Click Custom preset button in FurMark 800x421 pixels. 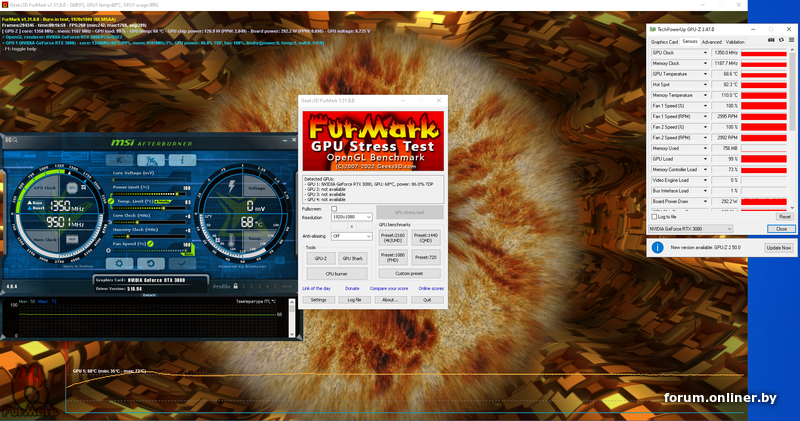pos(409,274)
